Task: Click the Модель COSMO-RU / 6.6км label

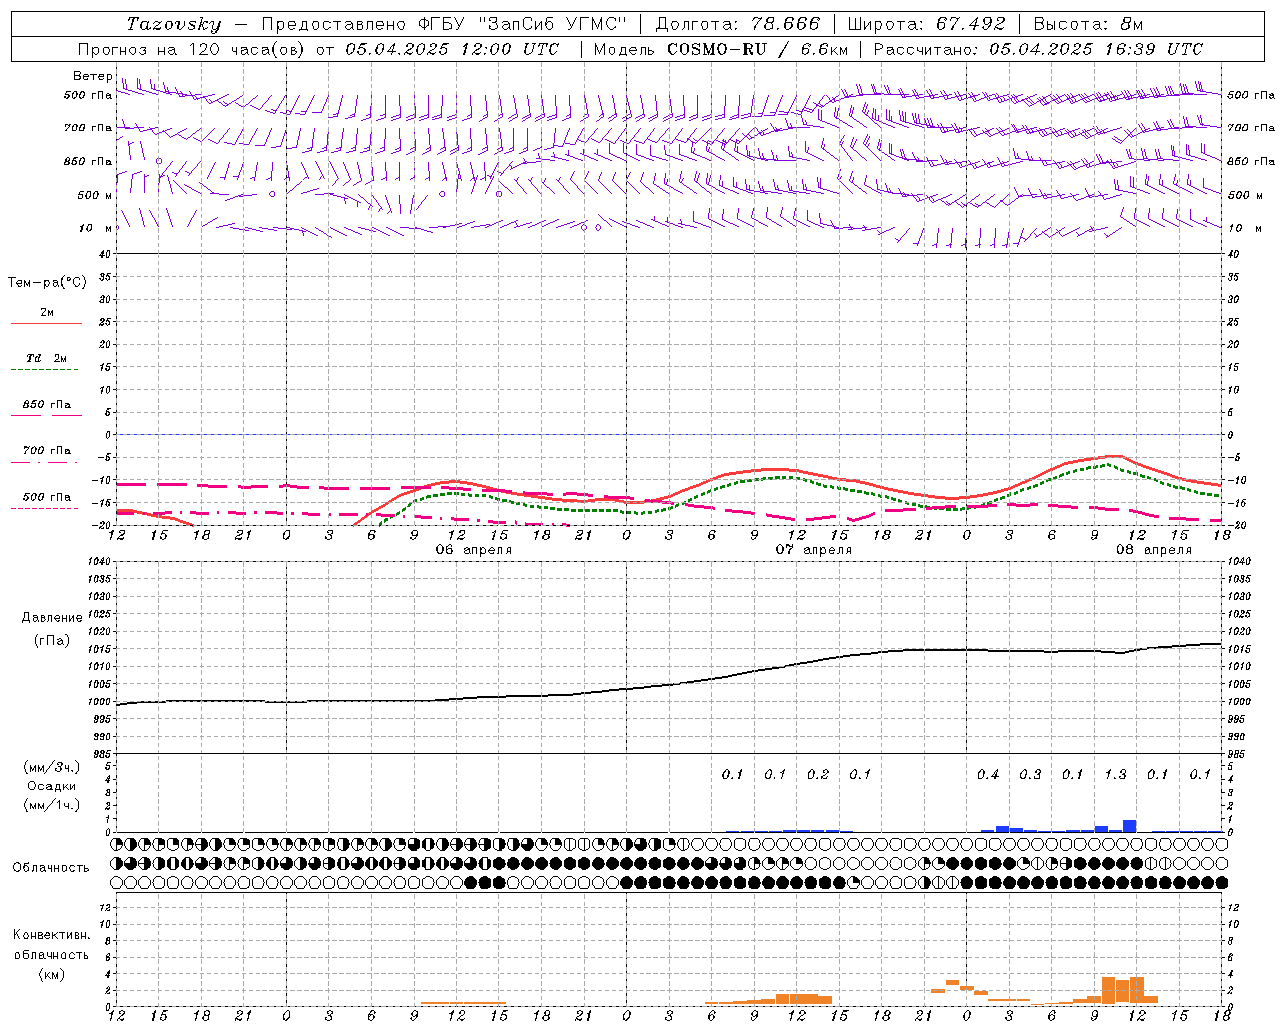Action: (721, 49)
